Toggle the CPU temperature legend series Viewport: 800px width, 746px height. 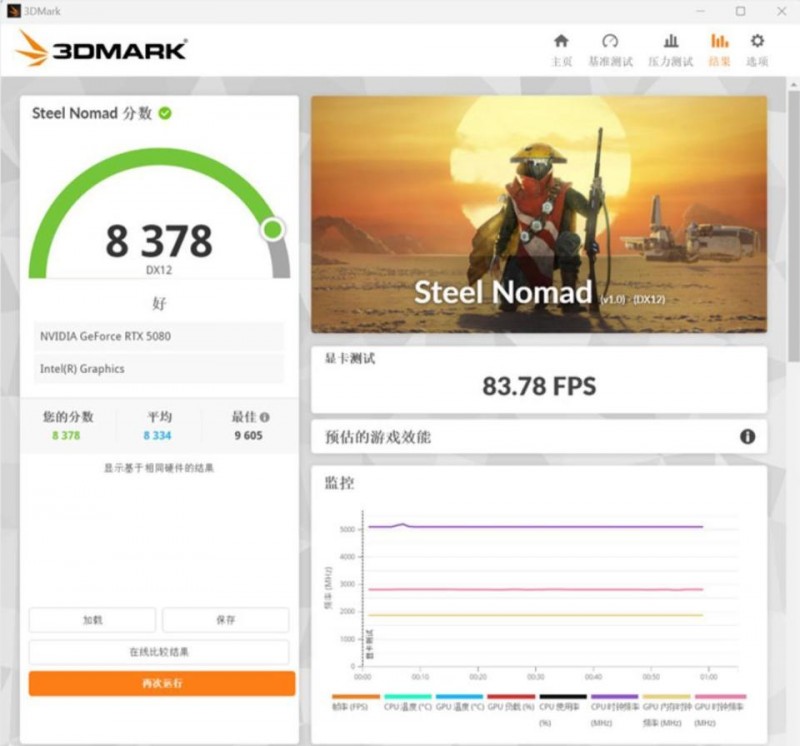(408, 702)
